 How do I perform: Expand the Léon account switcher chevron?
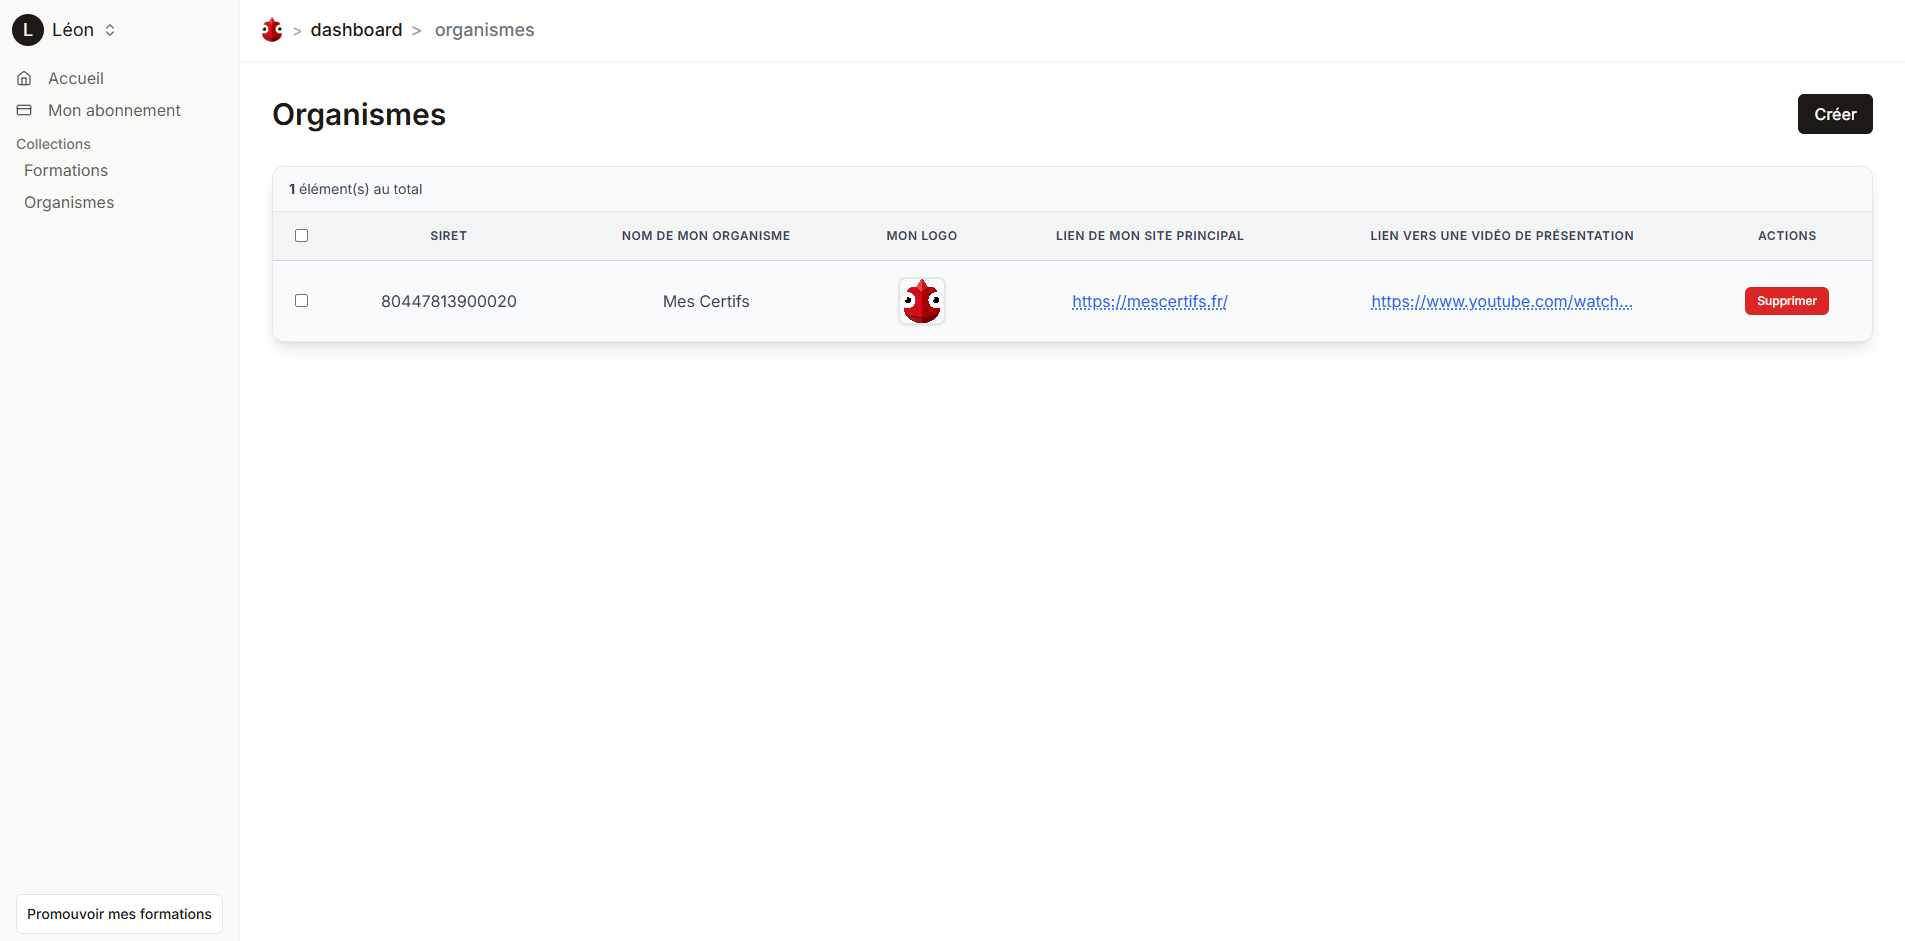110,30
